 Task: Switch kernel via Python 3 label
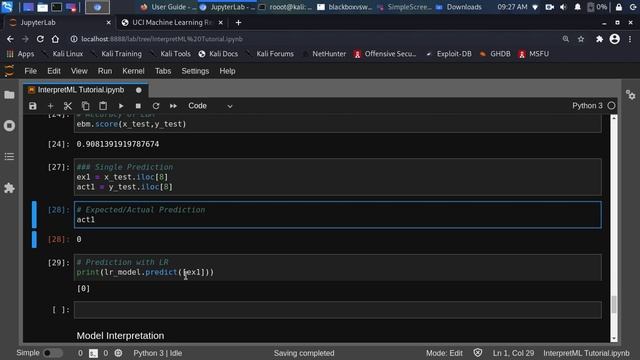587,106
